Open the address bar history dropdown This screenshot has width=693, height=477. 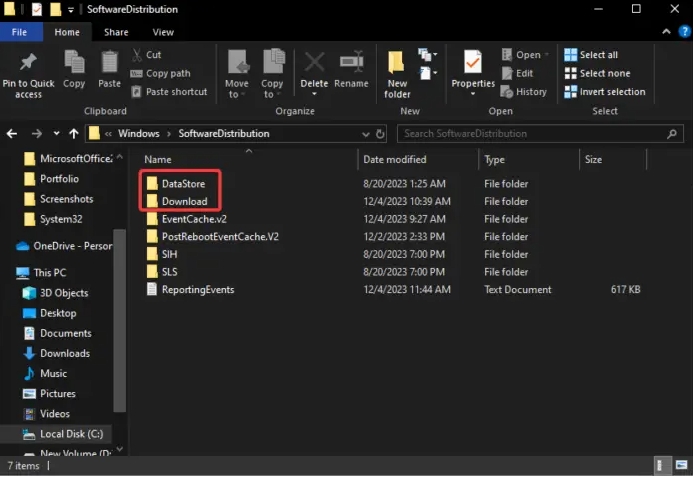[x=363, y=133]
